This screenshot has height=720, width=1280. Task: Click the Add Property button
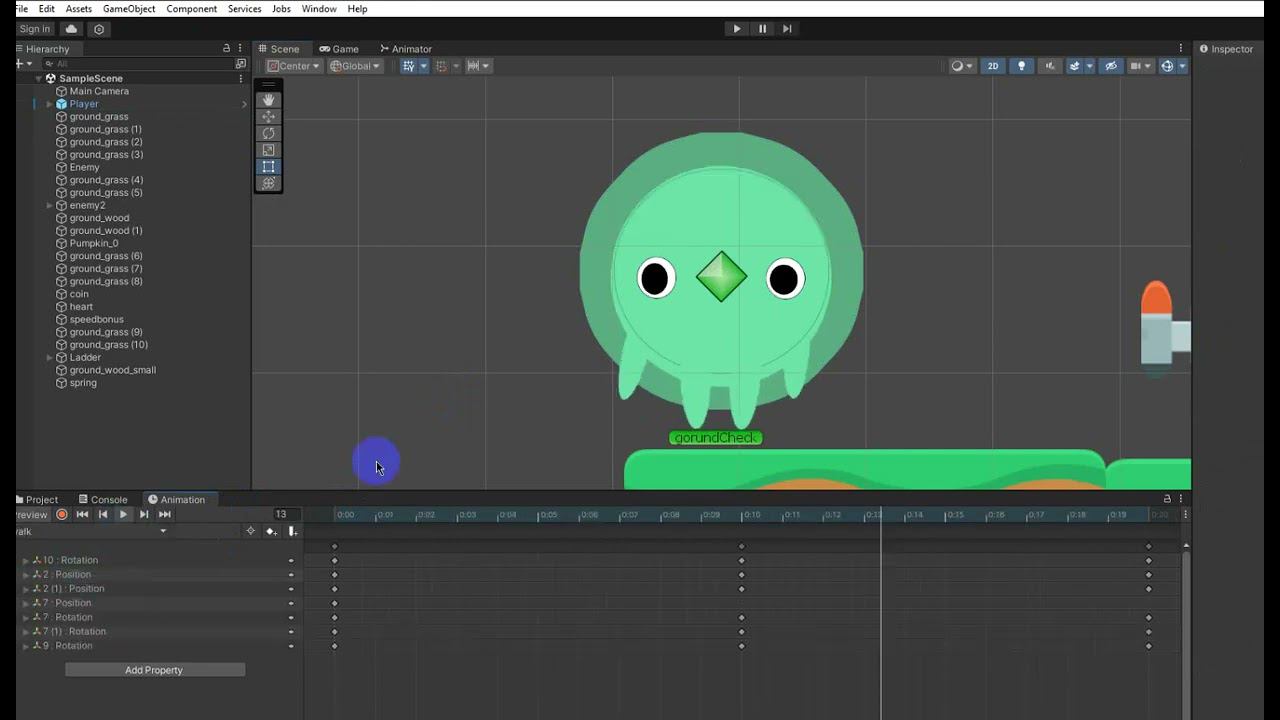coord(154,670)
